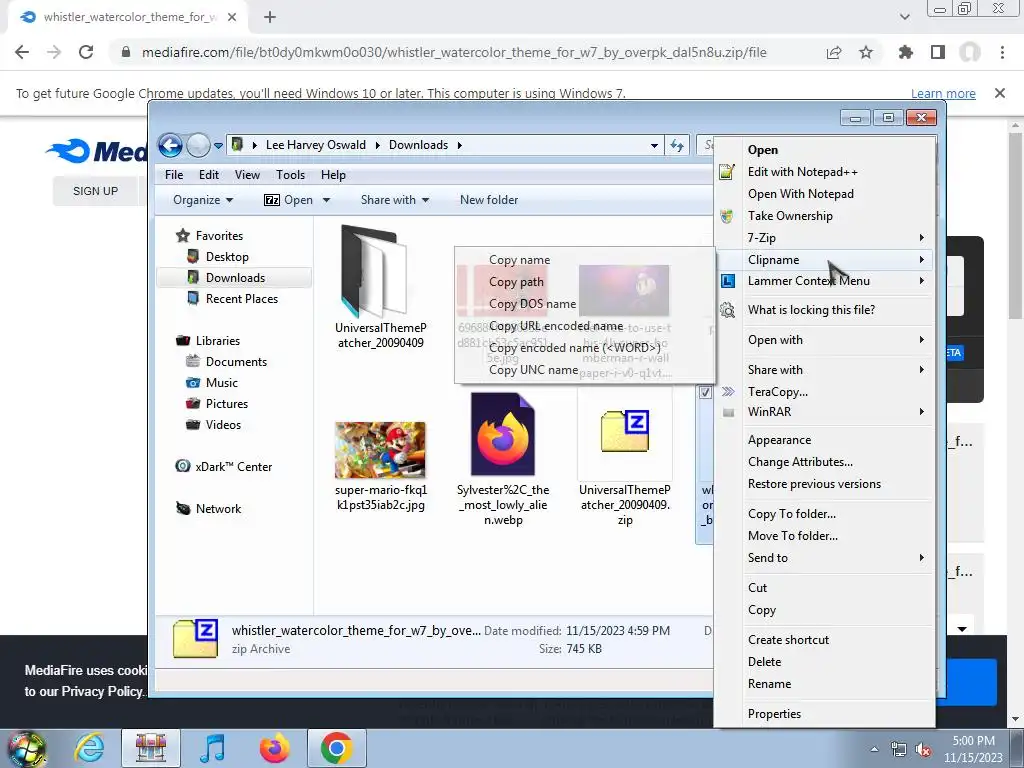
Task: Choose Rename in the context menu
Action: (769, 684)
